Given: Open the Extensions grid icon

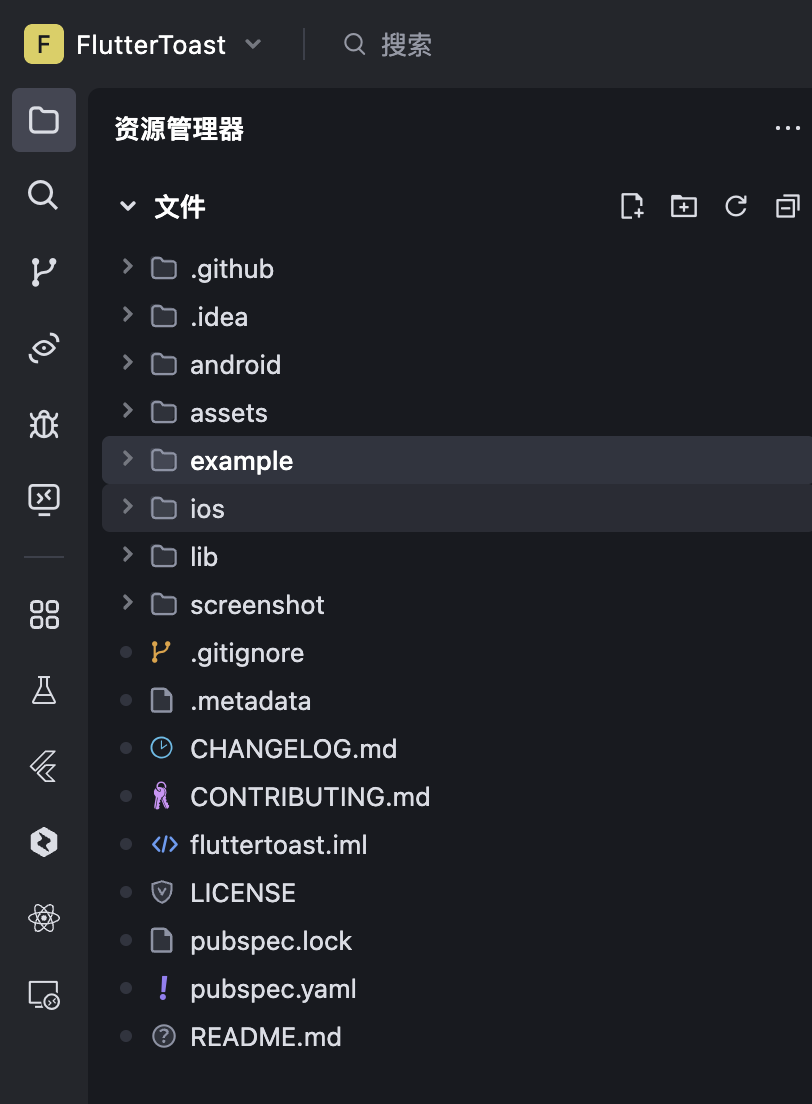Looking at the screenshot, I should click(x=43, y=614).
